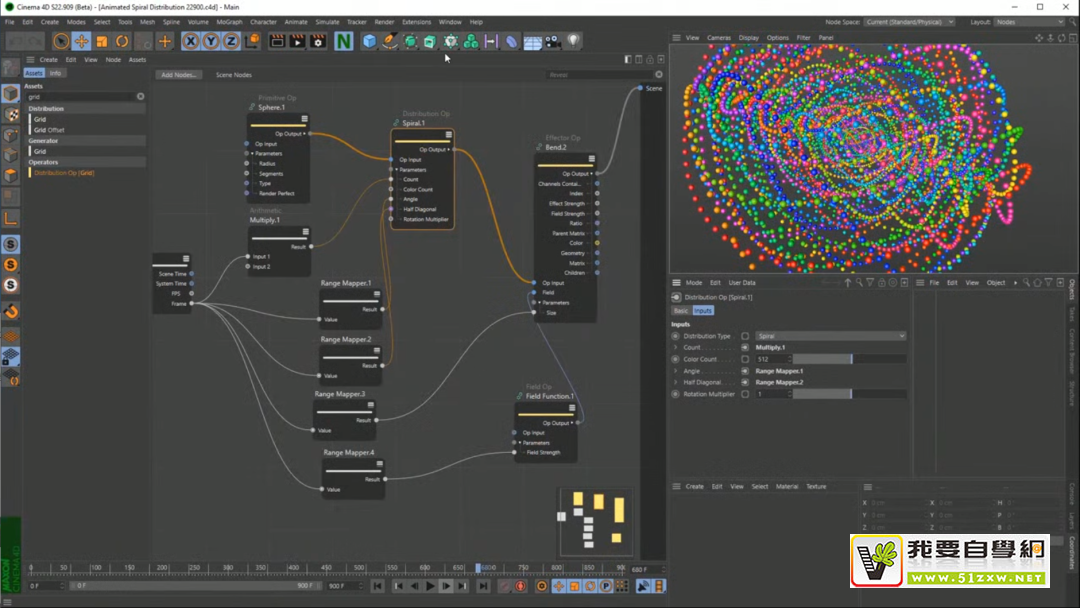This screenshot has height=608, width=1080.
Task: Enable the Color Count port checkbox
Action: (745, 359)
